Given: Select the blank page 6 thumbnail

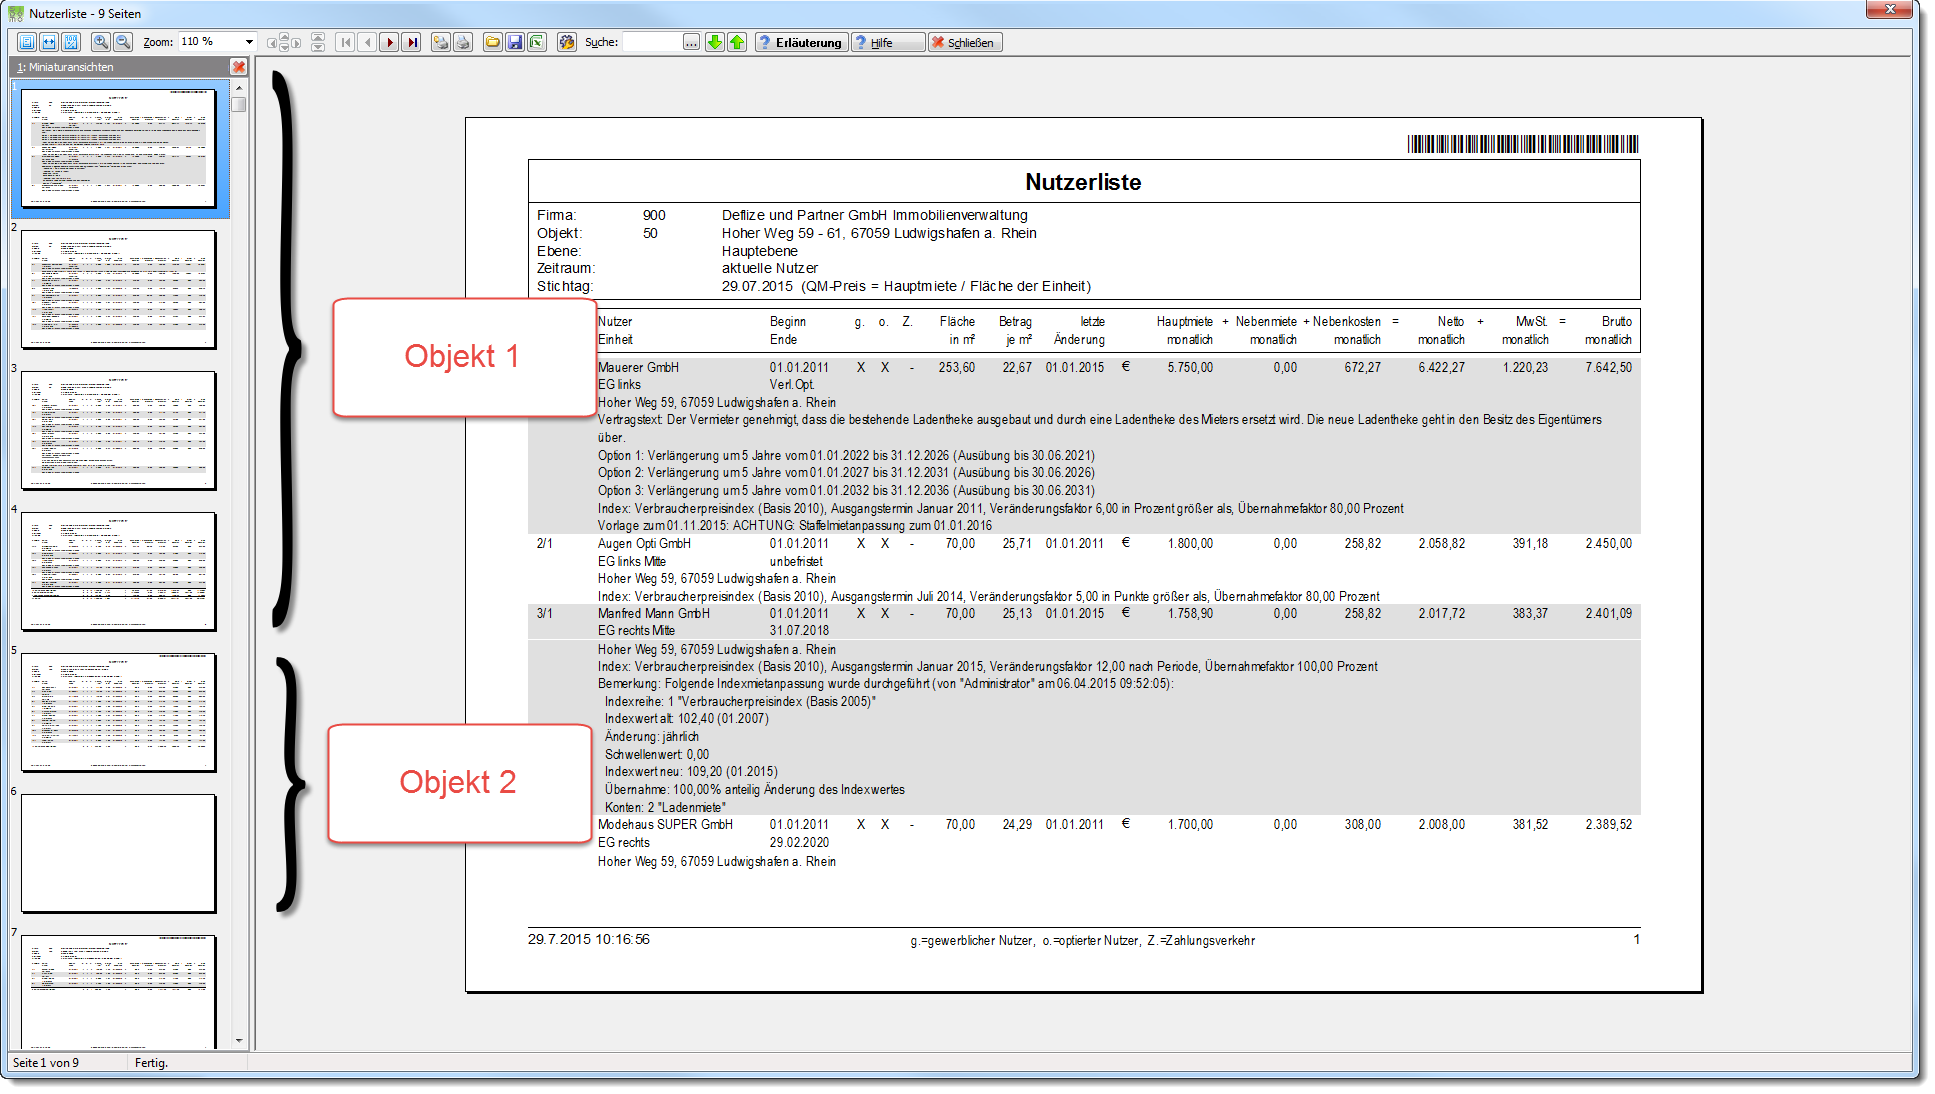Looking at the screenshot, I should (119, 854).
